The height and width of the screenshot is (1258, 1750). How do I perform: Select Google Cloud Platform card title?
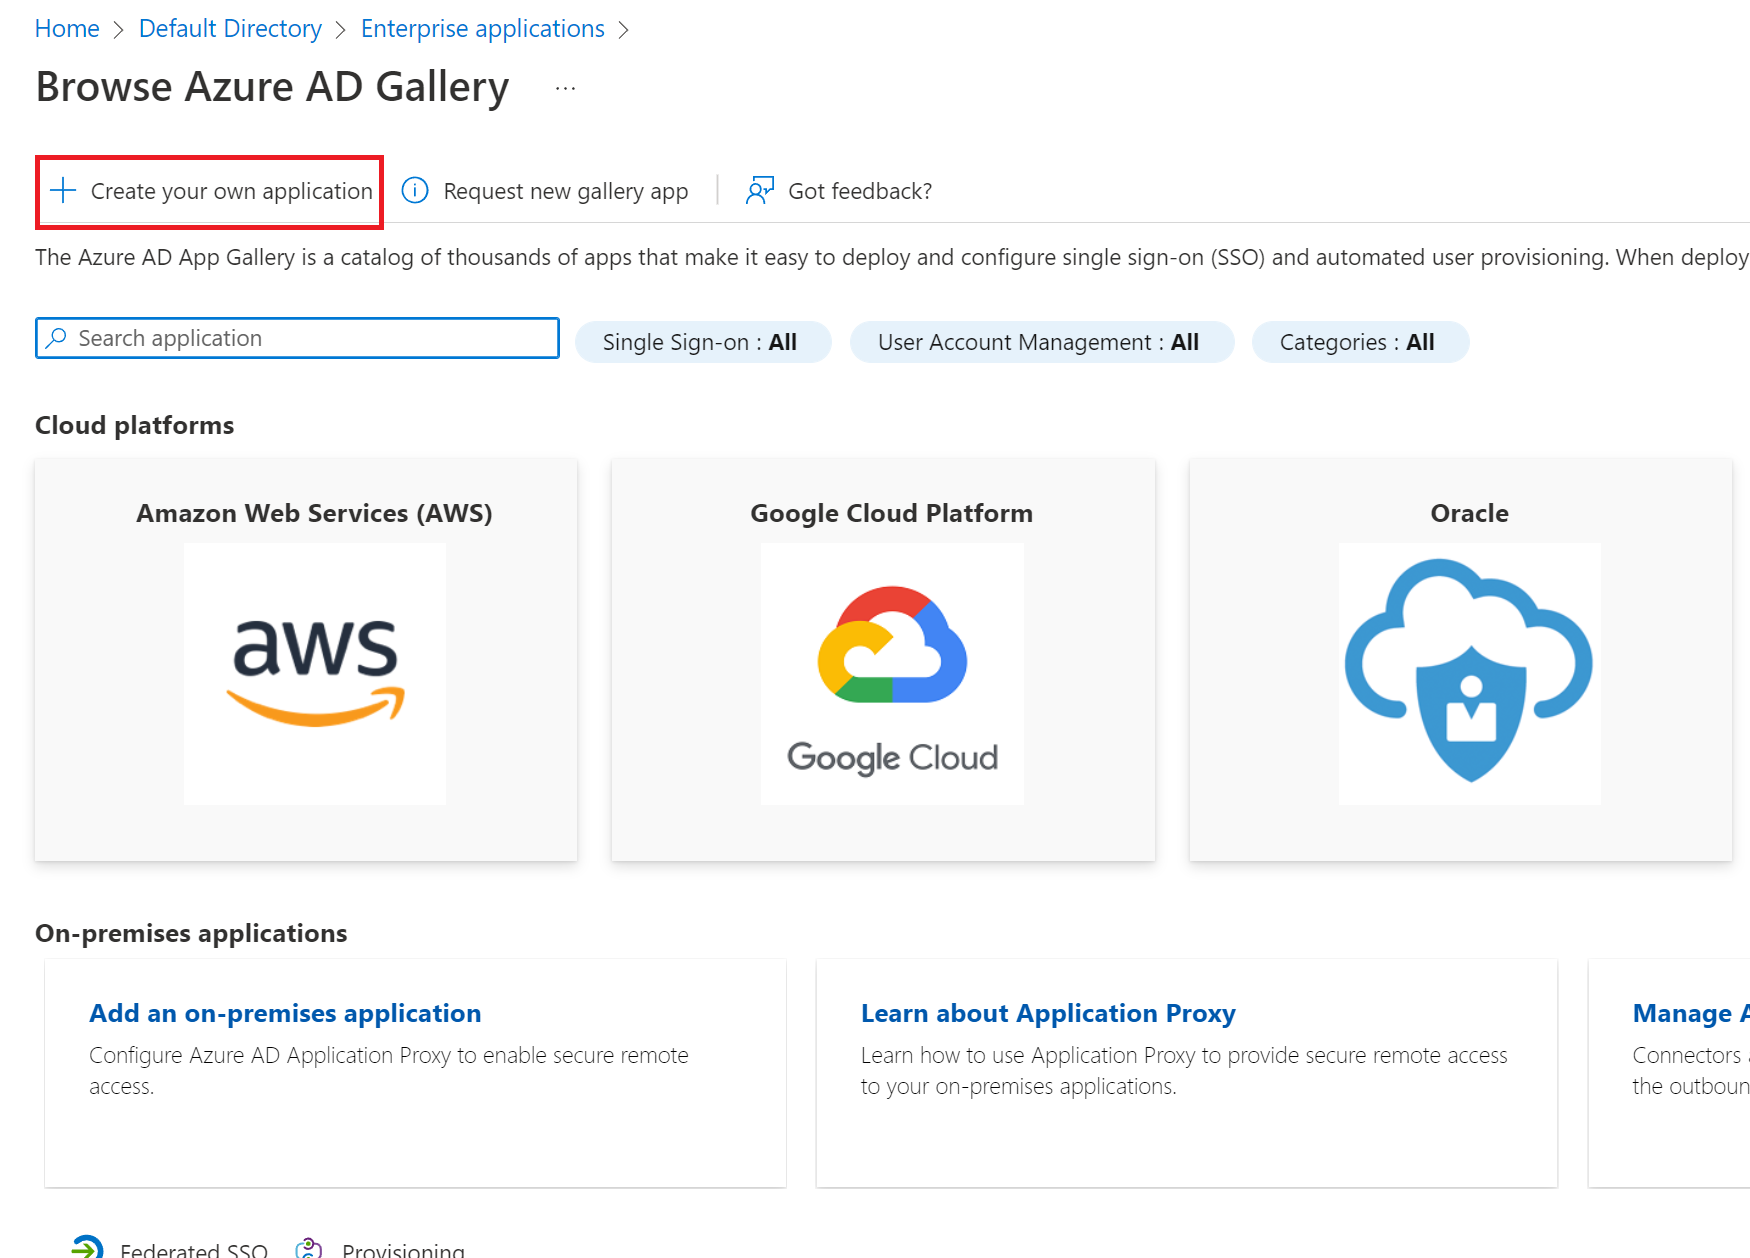[892, 513]
